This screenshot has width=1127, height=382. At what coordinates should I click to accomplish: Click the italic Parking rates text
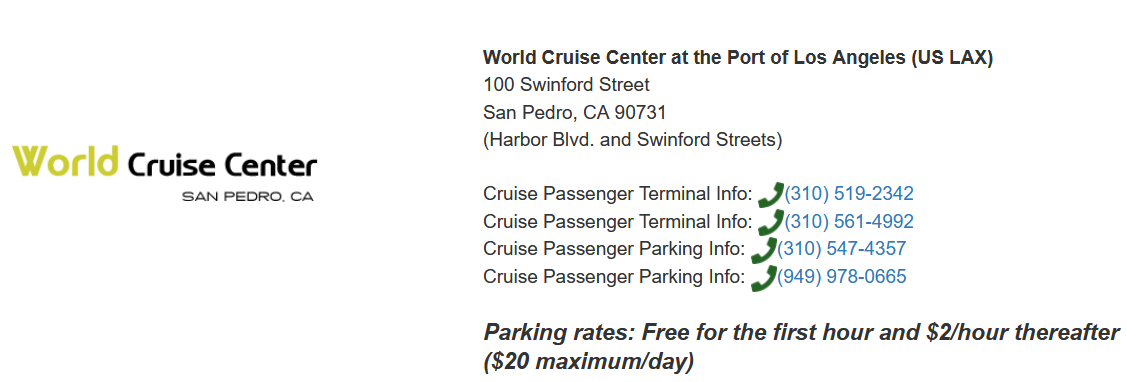802,347
